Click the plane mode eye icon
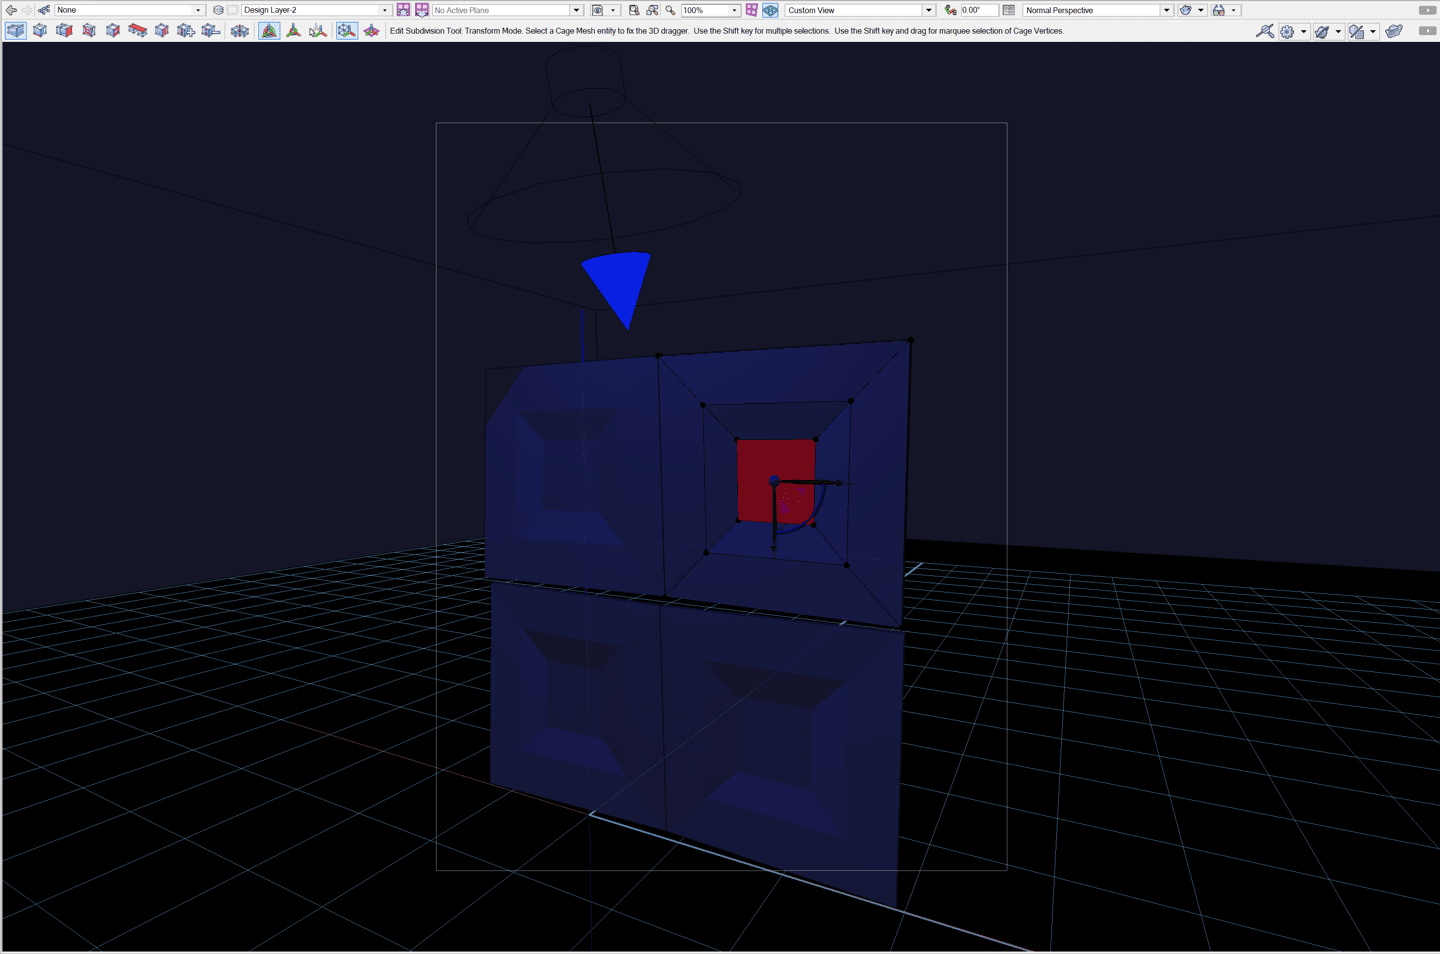This screenshot has width=1440, height=954. point(598,10)
